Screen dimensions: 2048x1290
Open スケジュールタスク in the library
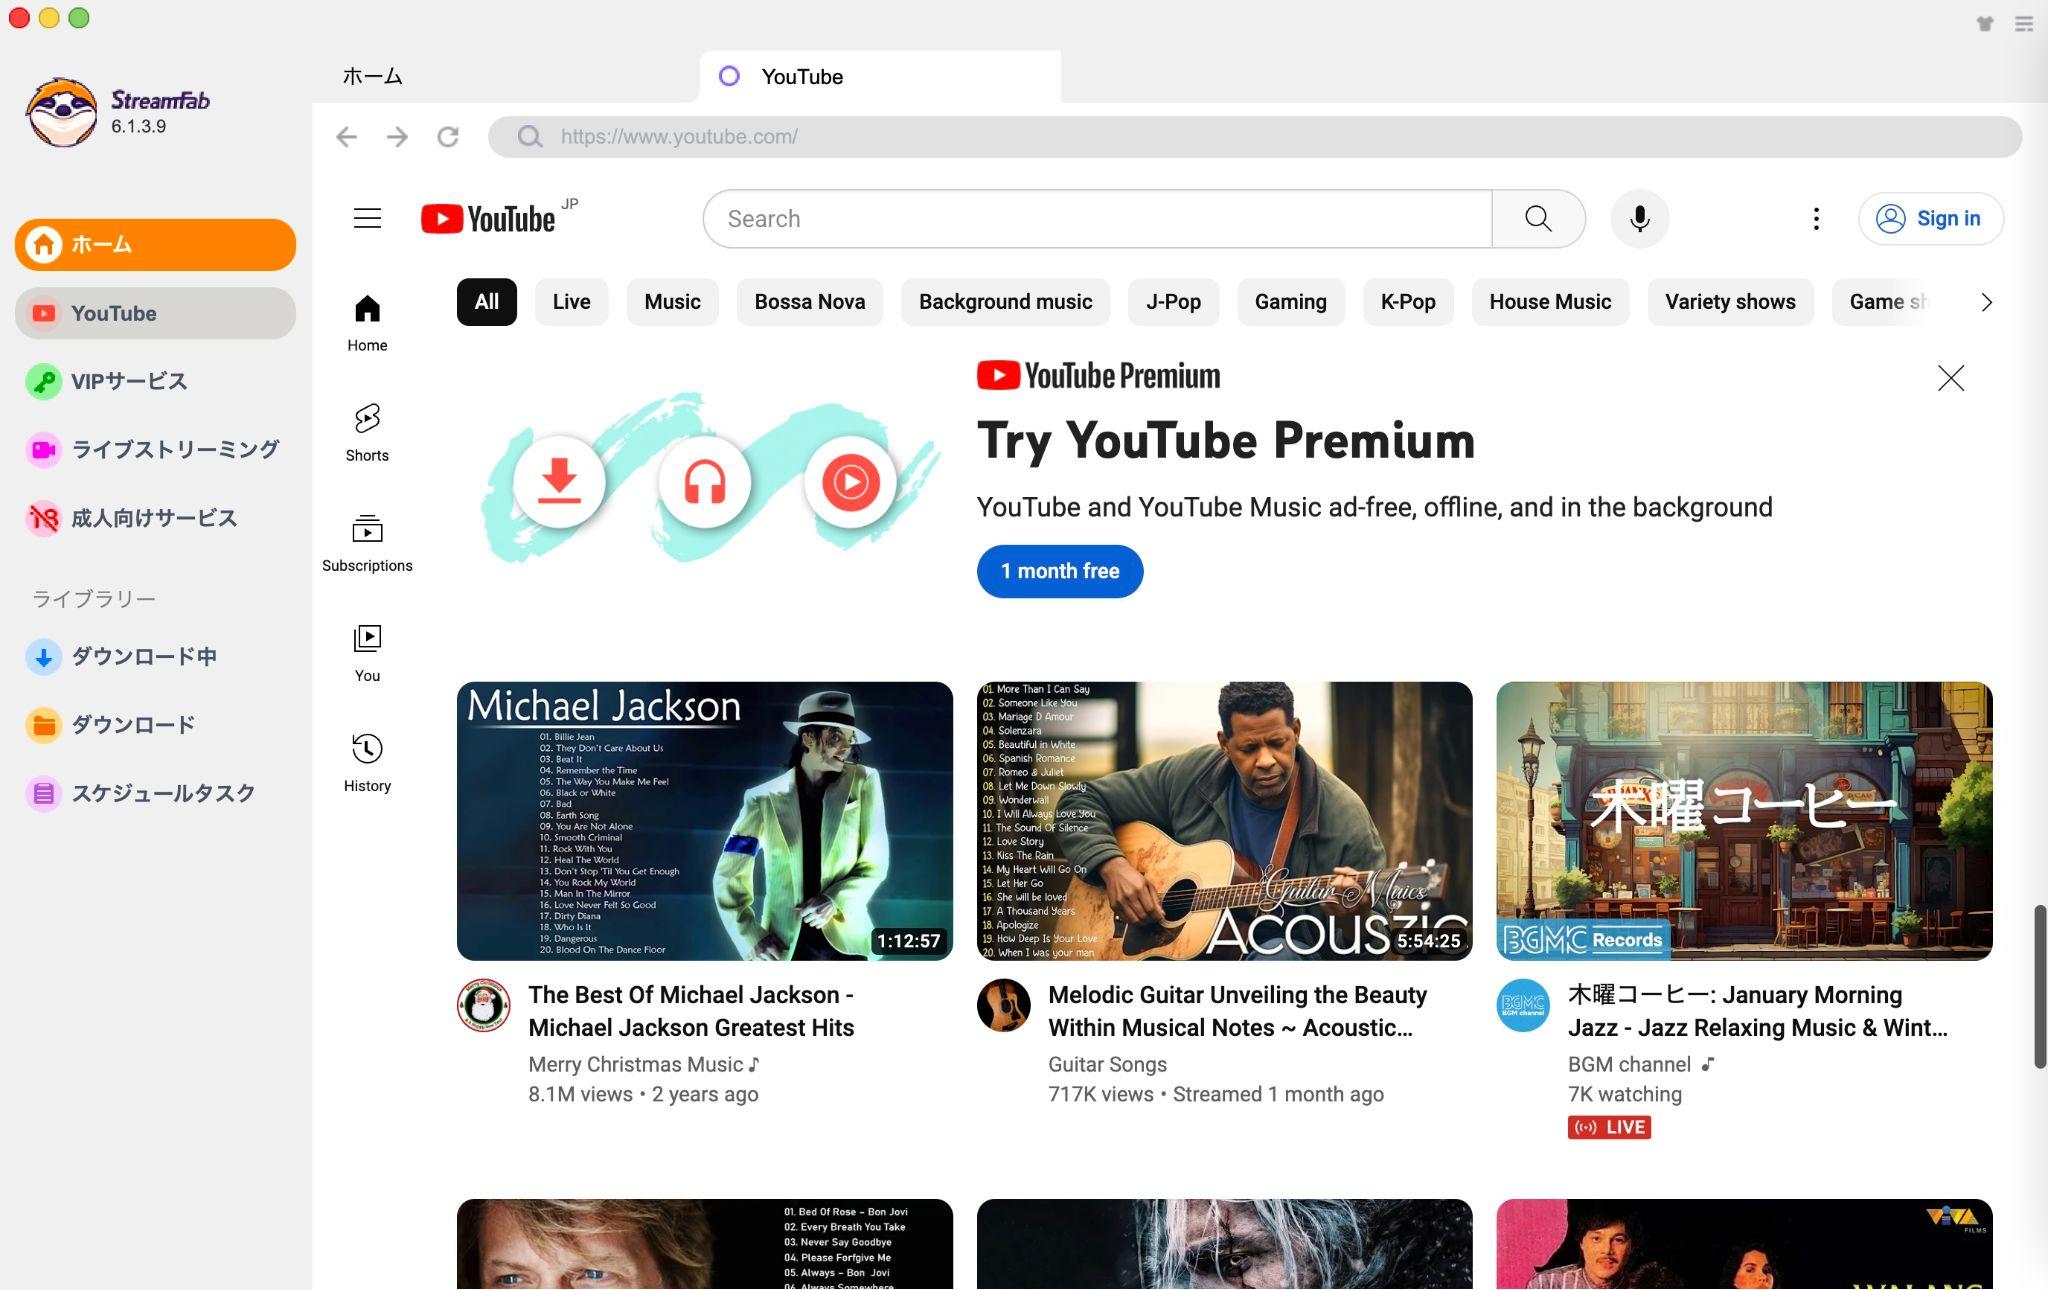point(155,794)
